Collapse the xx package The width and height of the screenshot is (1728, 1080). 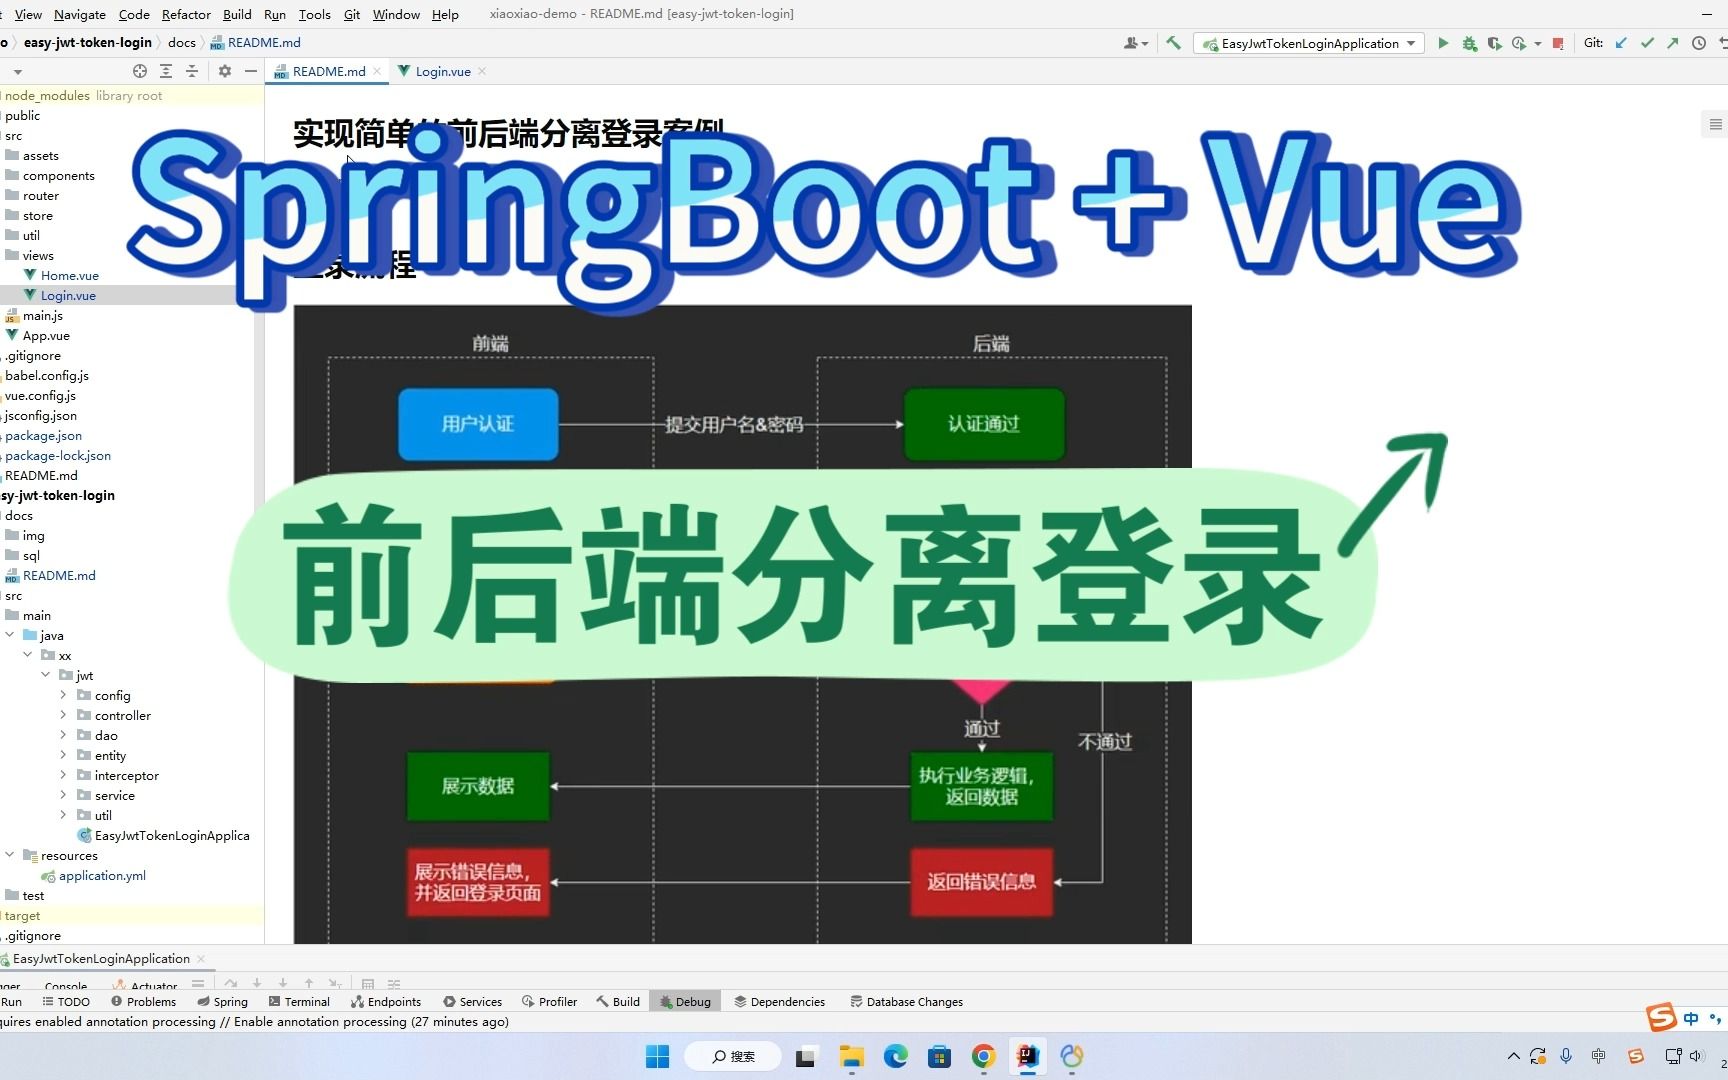28,655
